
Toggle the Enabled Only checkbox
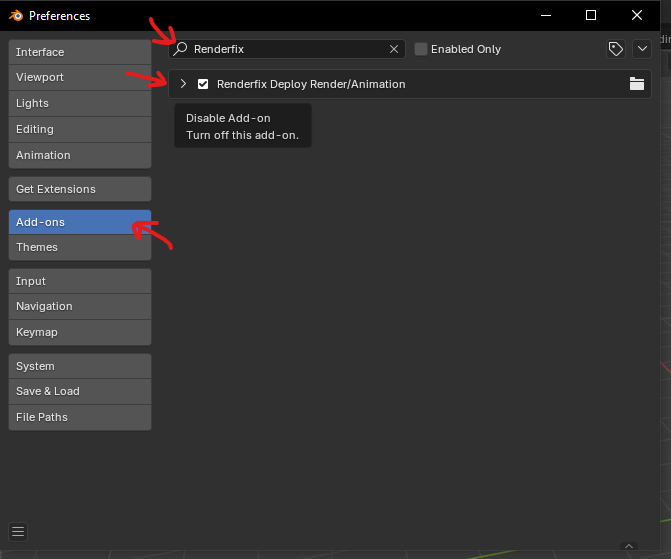point(421,49)
